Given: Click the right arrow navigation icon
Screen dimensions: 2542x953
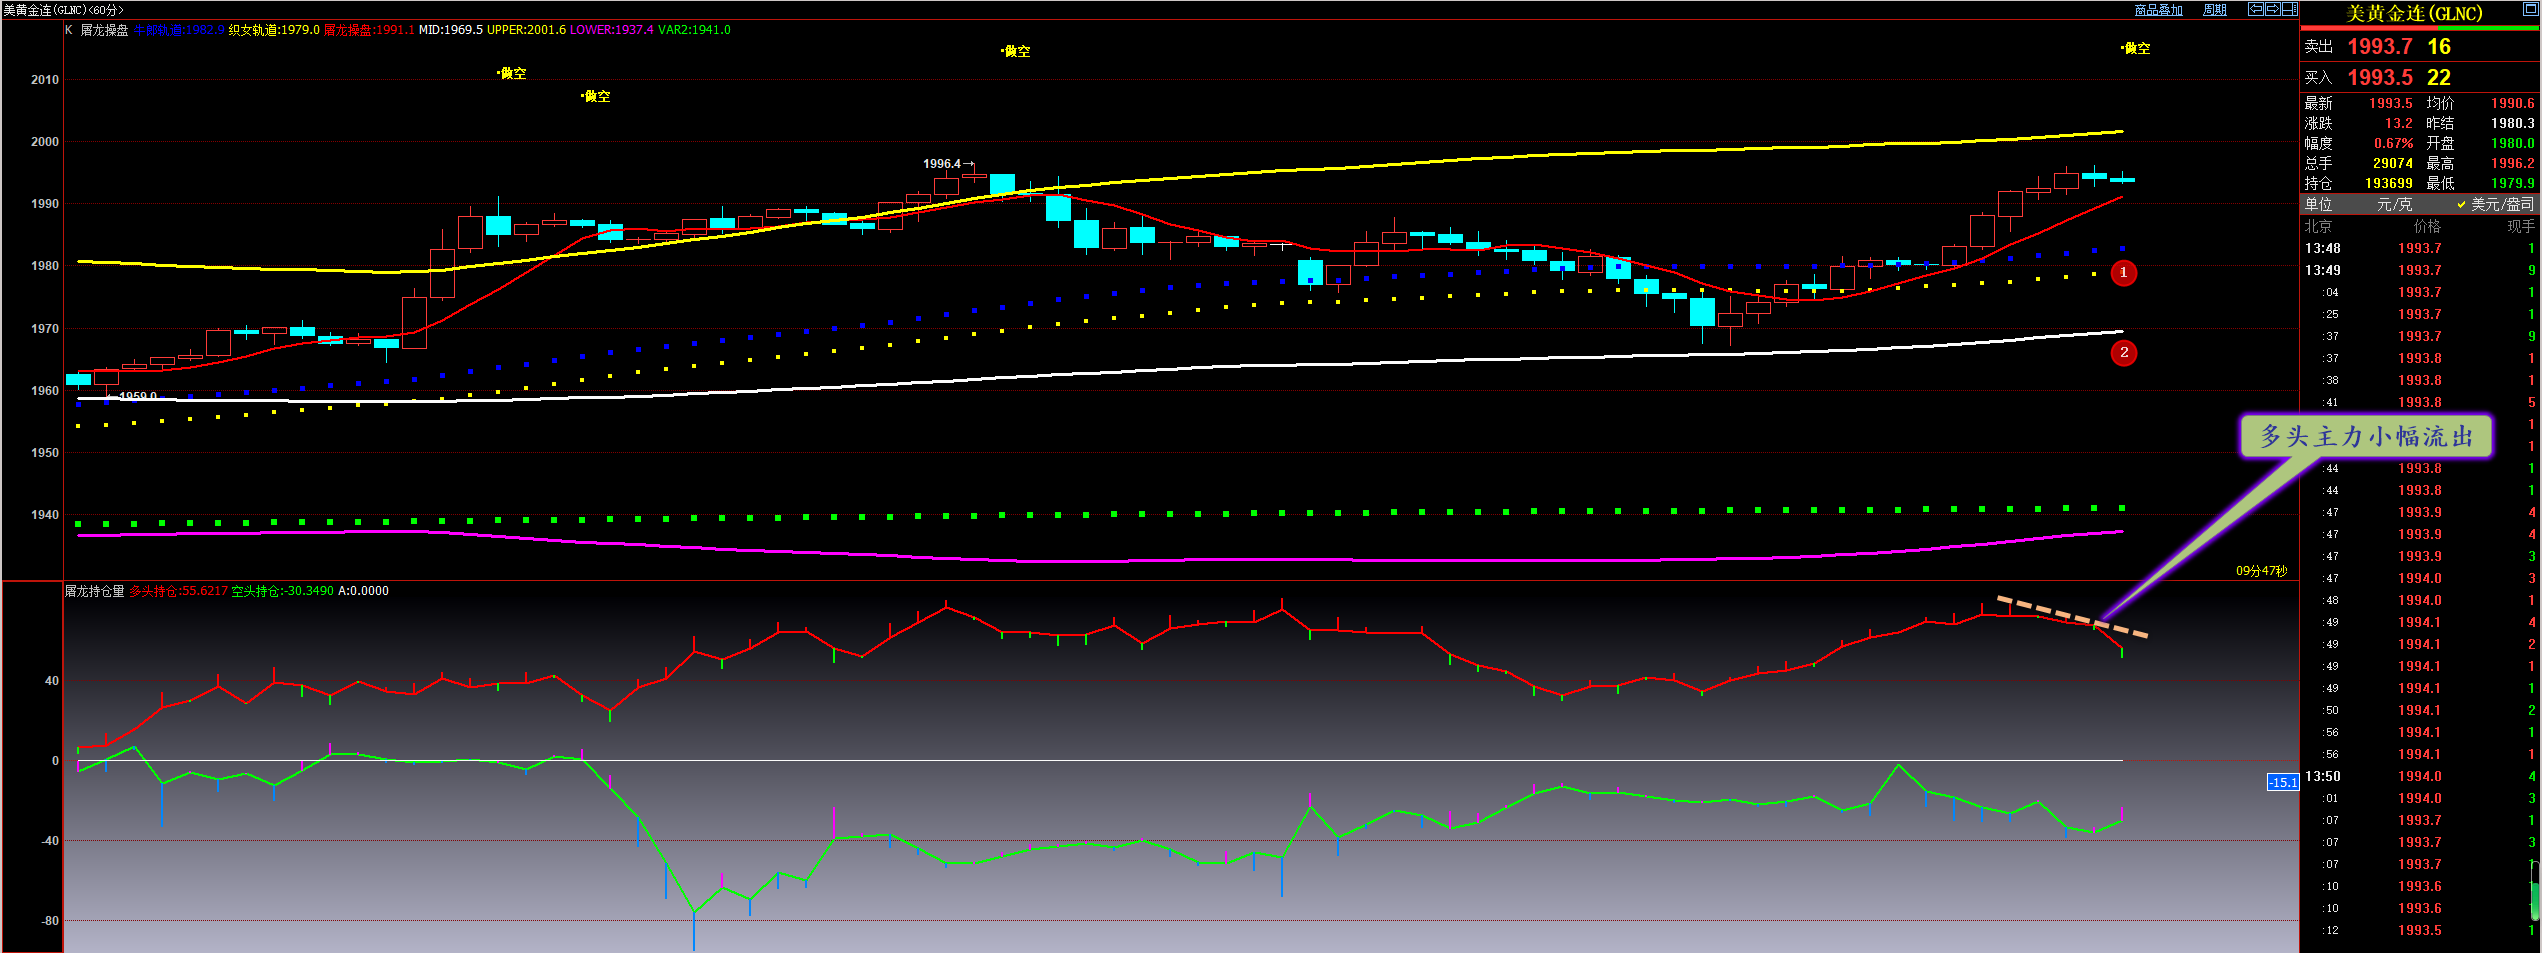Looking at the screenshot, I should [2272, 9].
